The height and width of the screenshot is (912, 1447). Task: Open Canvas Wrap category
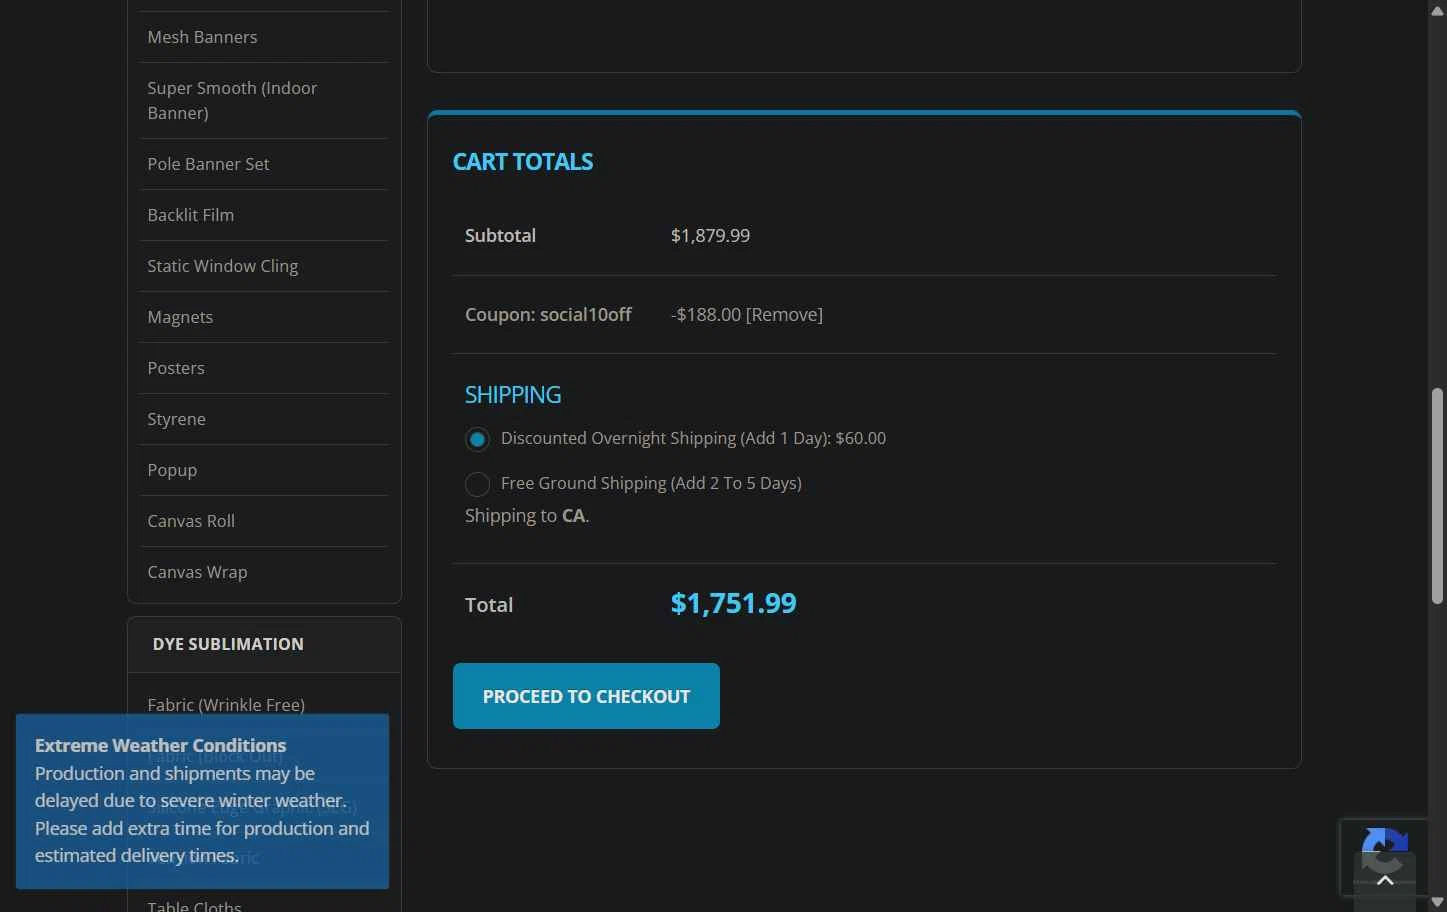coord(197,572)
